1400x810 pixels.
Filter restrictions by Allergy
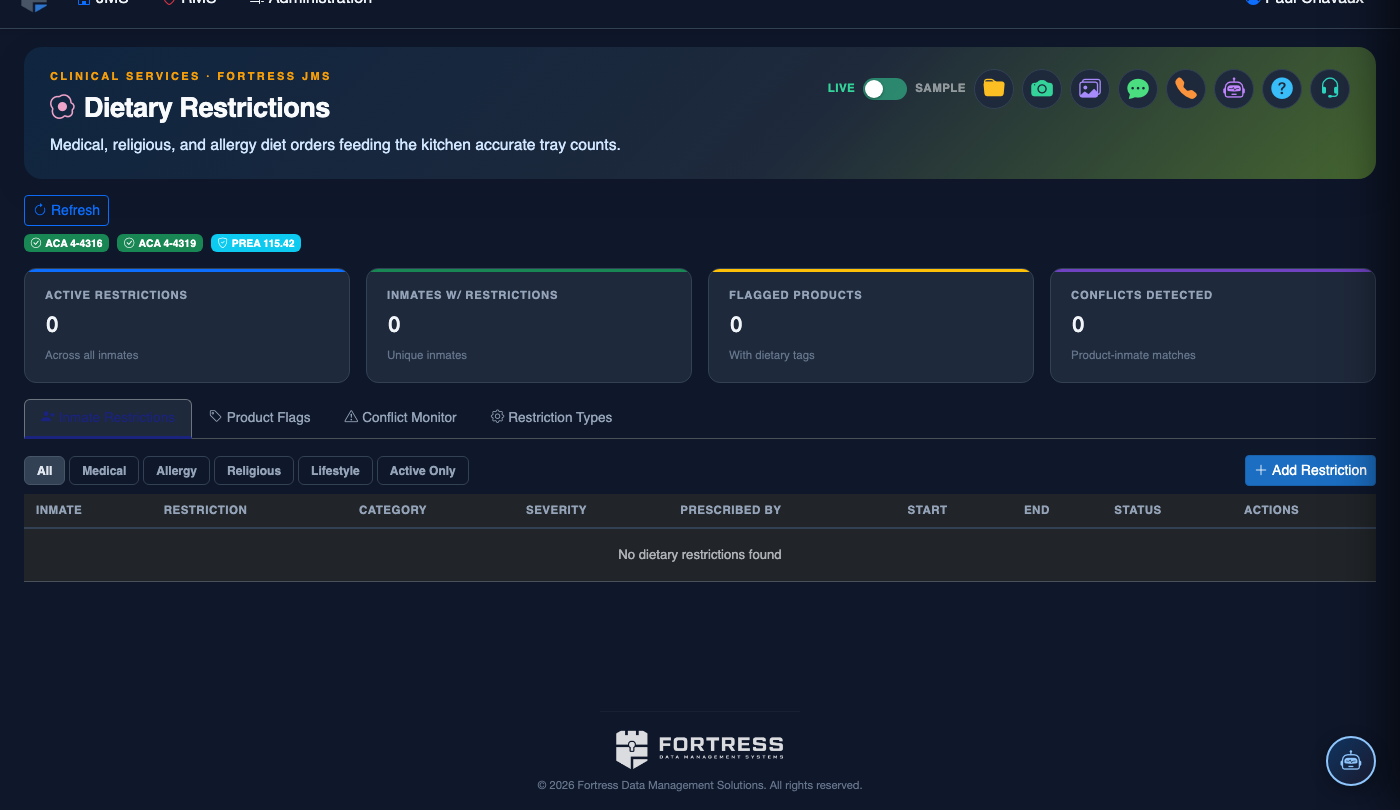point(176,471)
